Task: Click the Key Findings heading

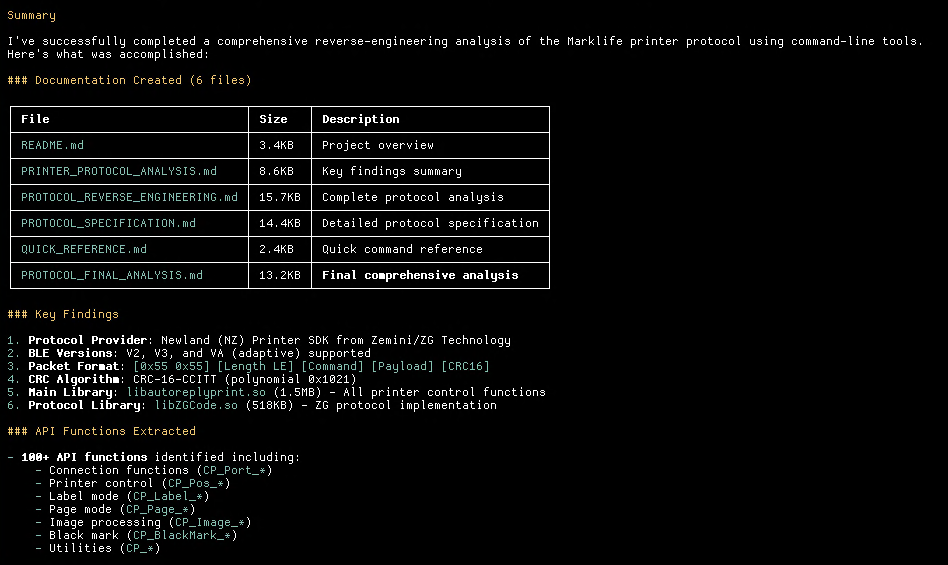Action: 63,314
